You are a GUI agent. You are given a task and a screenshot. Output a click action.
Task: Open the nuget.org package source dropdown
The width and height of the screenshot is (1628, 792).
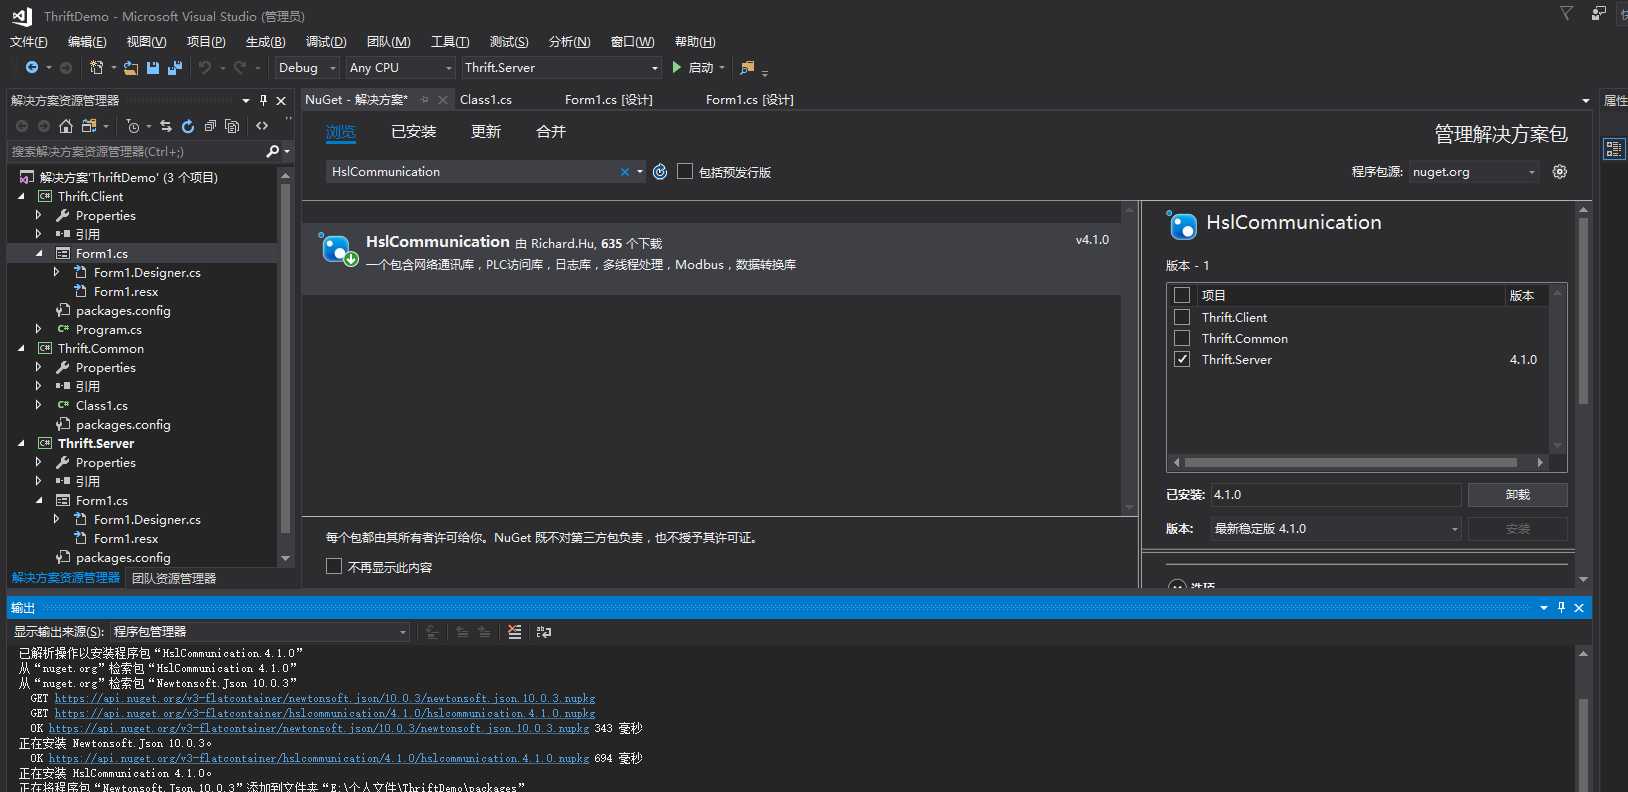coord(1474,172)
